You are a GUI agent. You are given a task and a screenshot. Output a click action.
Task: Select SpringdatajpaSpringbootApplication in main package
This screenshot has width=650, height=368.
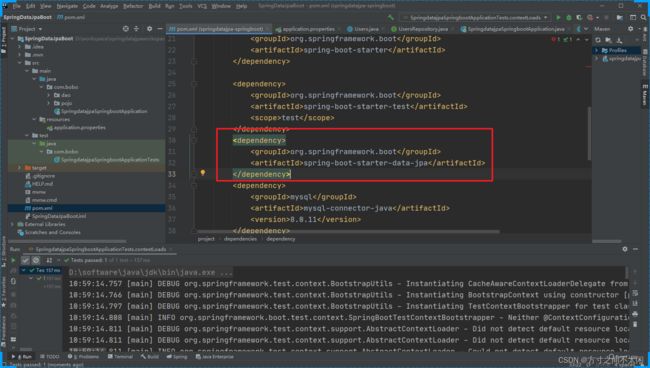click(x=100, y=111)
